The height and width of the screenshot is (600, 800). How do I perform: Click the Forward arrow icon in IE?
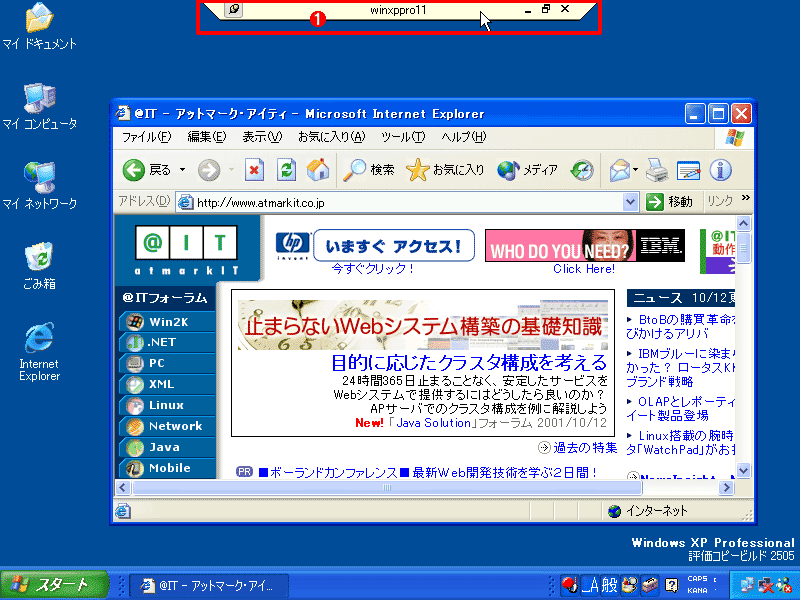209,170
